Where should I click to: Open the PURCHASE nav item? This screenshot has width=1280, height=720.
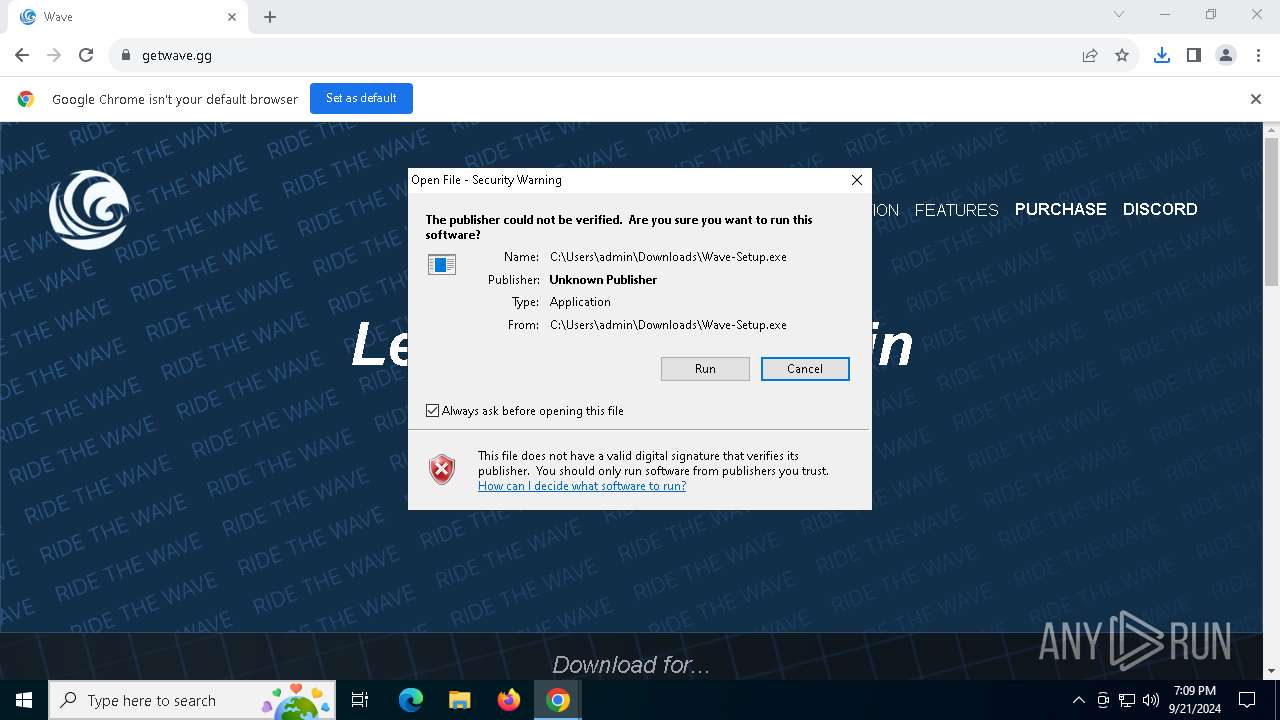pos(1060,209)
